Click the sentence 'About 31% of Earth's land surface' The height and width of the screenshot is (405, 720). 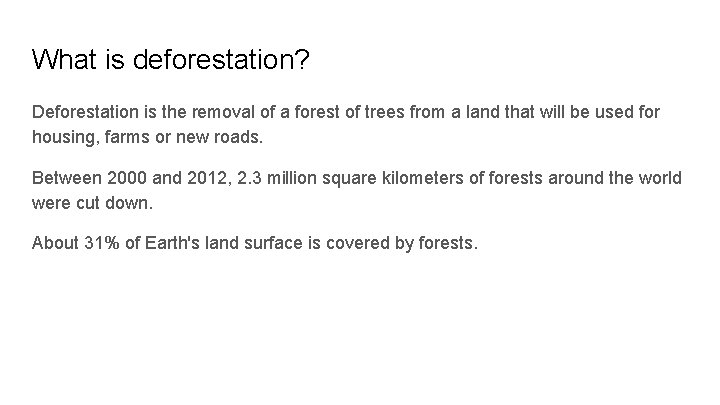click(x=255, y=243)
